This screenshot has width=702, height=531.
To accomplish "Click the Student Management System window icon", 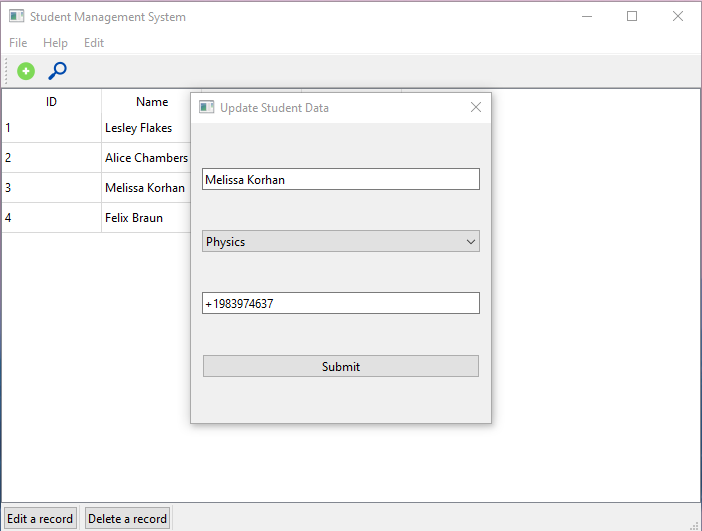I will [x=17, y=17].
